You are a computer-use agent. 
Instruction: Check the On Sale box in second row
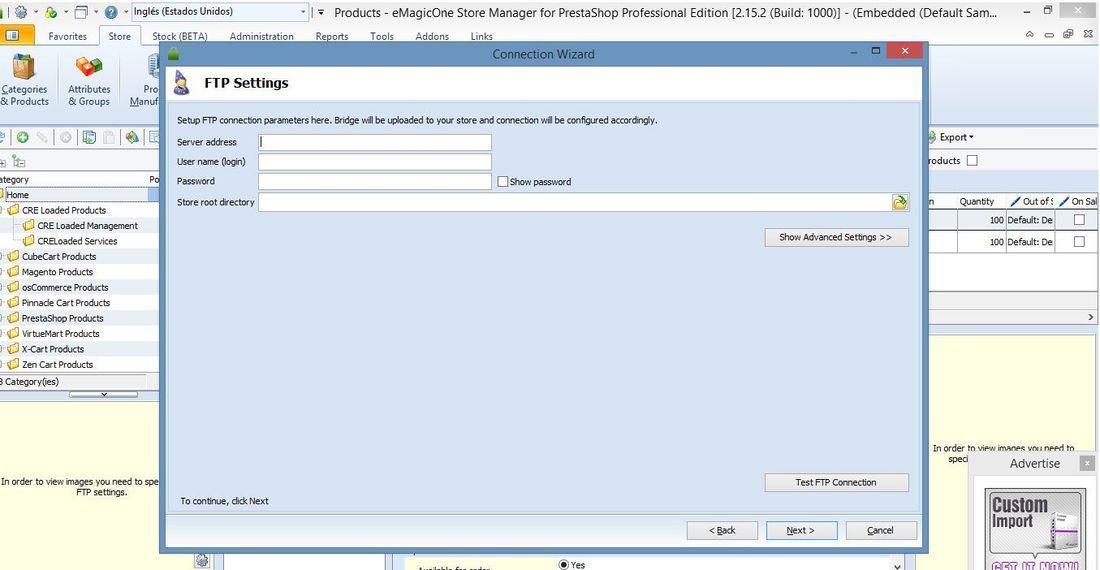(1079, 242)
